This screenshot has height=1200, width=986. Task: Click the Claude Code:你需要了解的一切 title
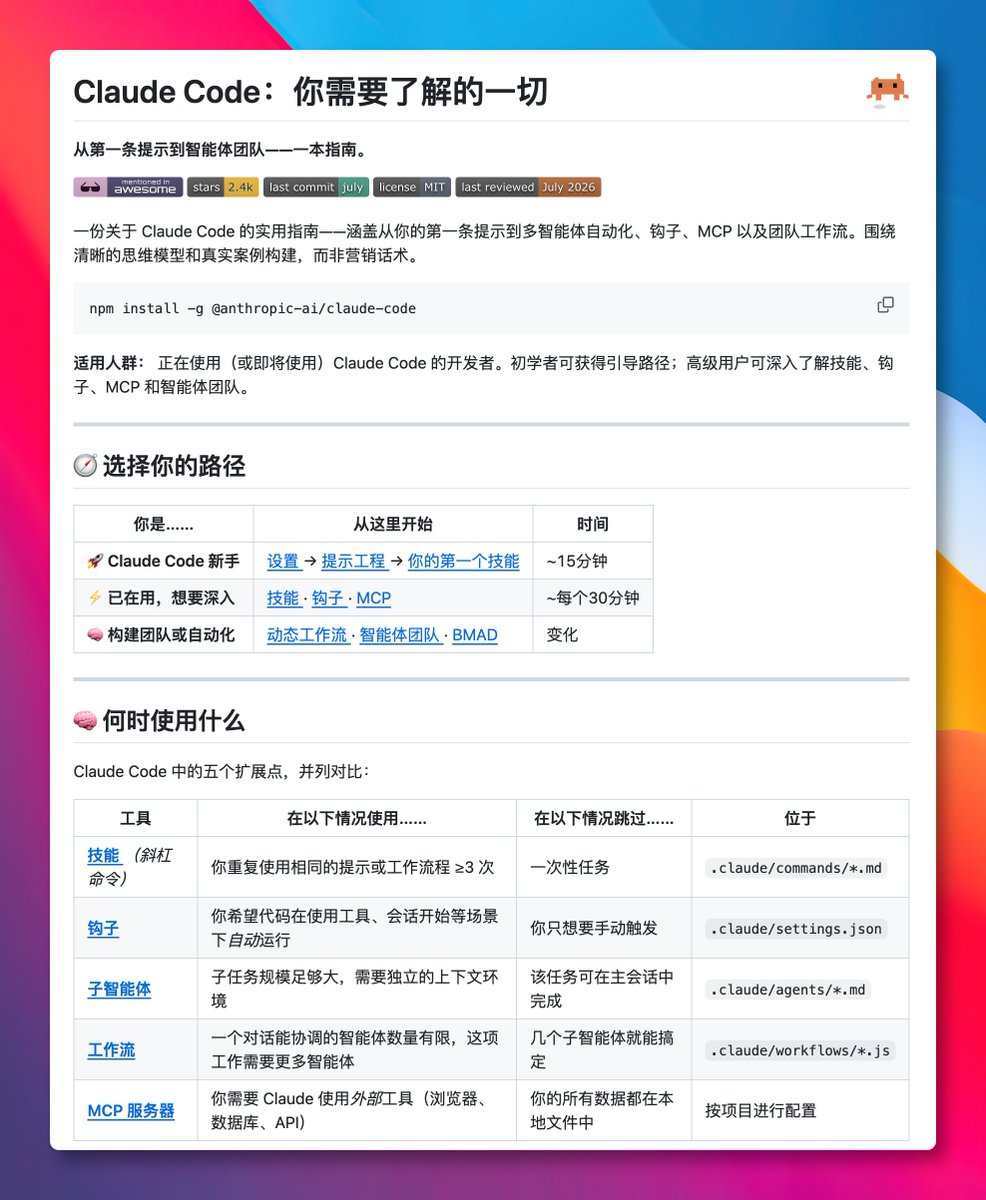coord(311,92)
